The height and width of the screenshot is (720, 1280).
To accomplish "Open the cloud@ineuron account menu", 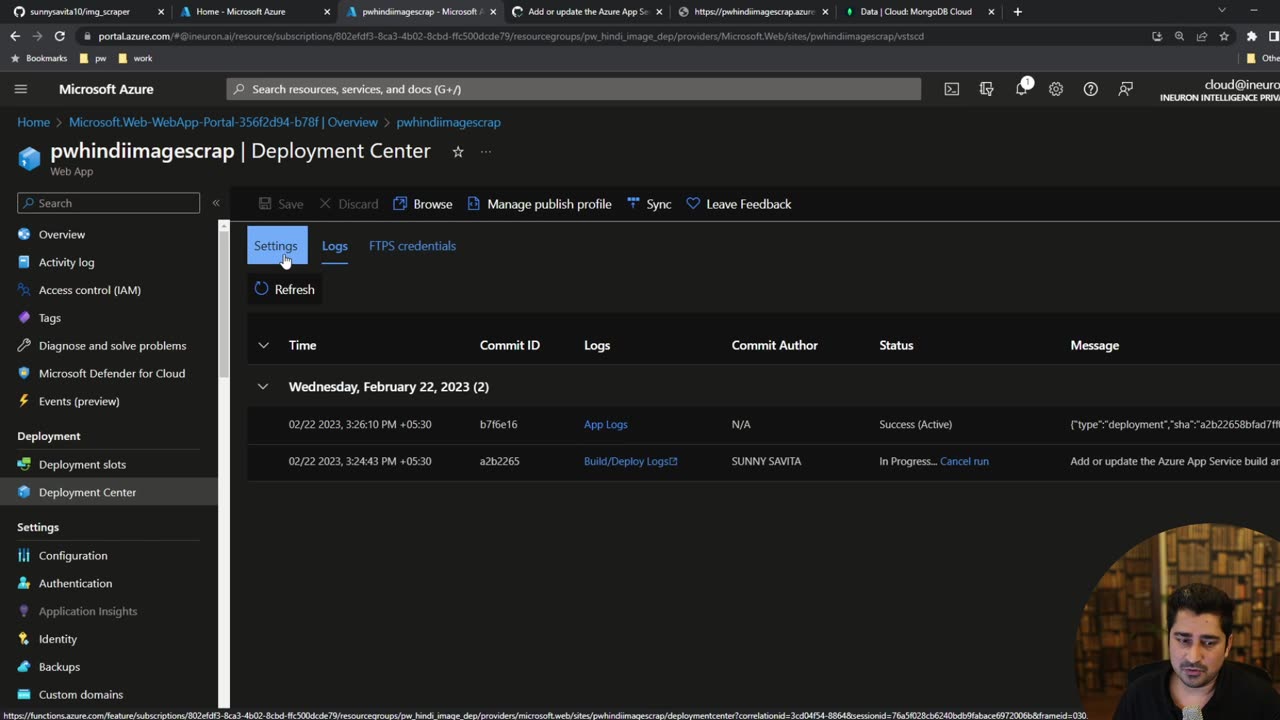I will point(1220,90).
